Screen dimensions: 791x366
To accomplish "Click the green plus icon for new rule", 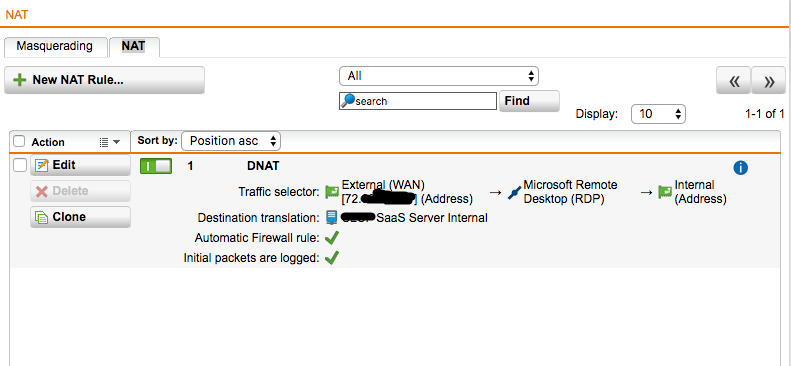I will [x=19, y=80].
